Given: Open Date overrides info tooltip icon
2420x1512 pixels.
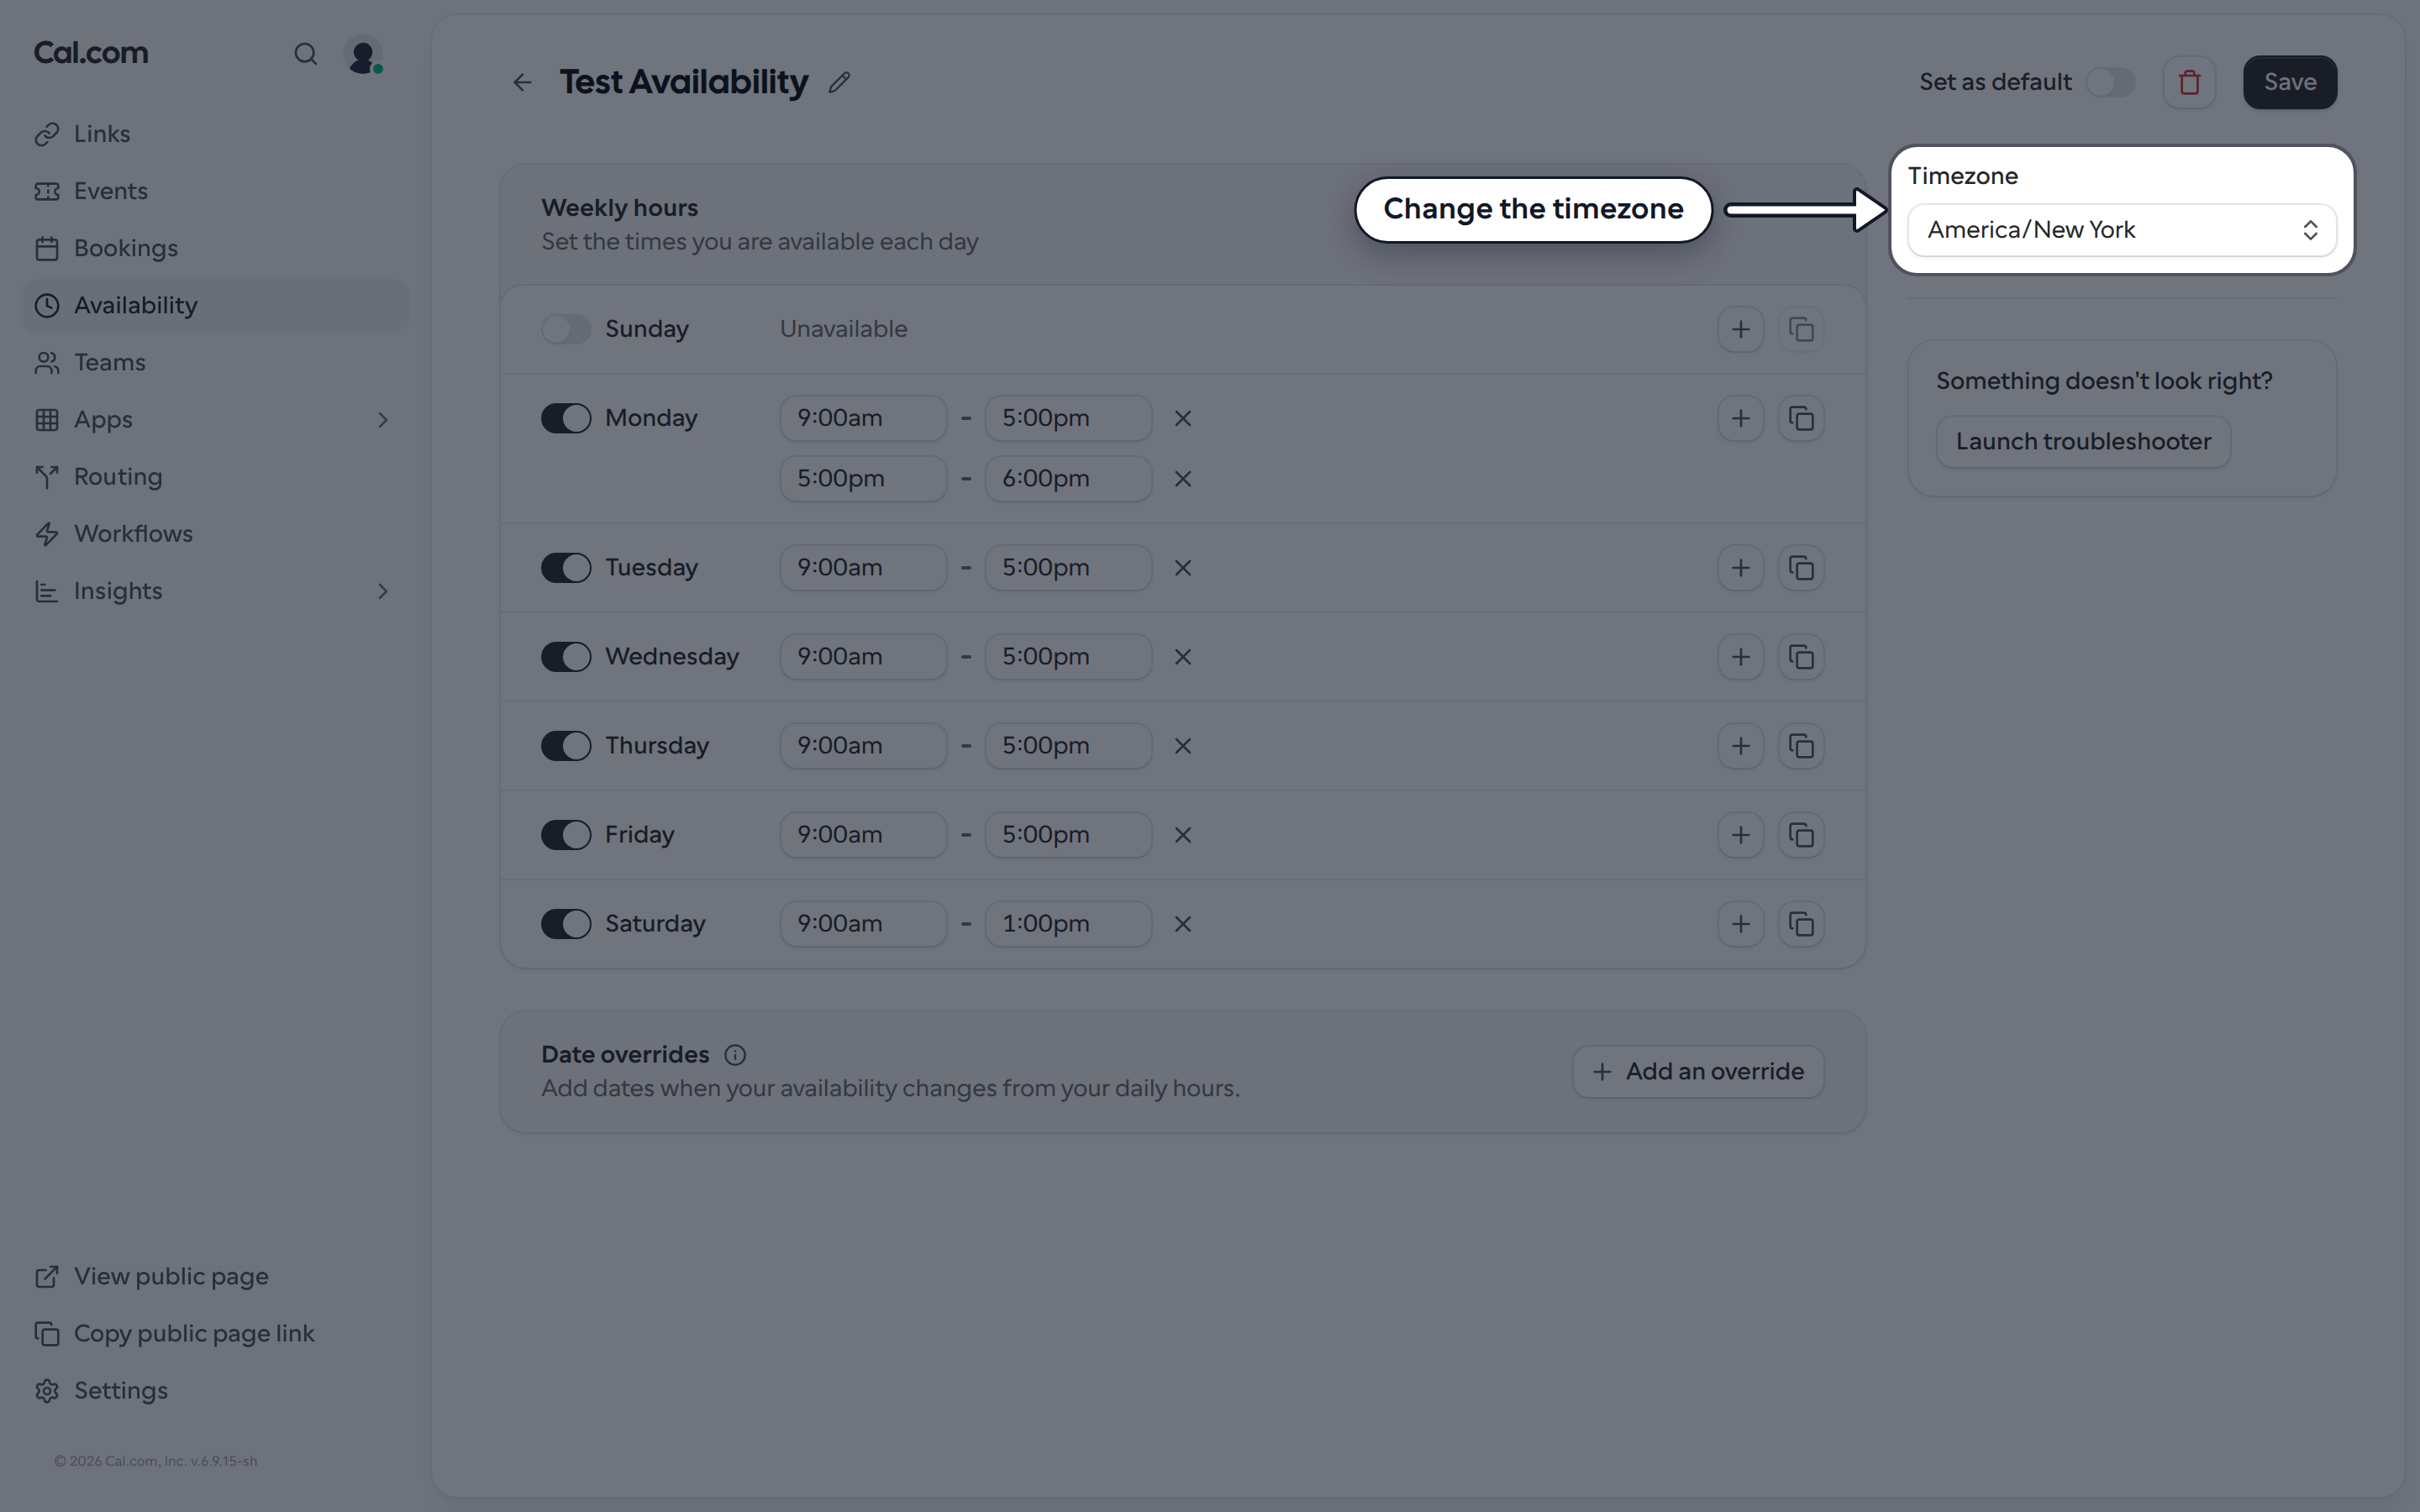Looking at the screenshot, I should [x=735, y=1055].
